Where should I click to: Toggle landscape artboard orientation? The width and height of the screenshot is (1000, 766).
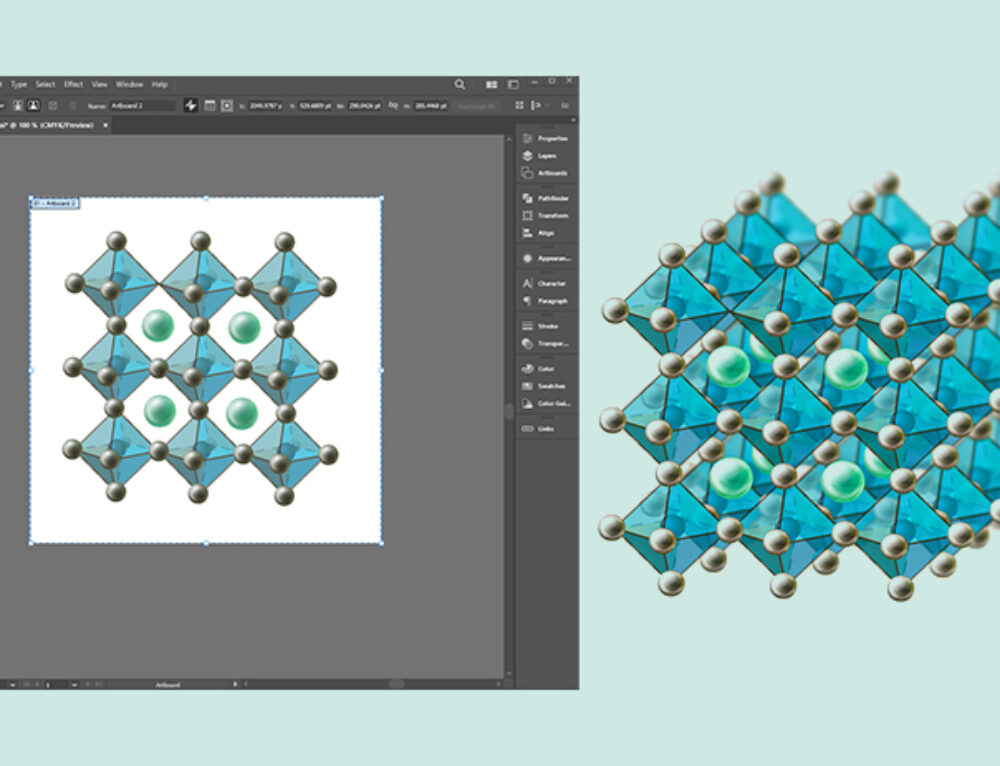pyautogui.click(x=33, y=106)
